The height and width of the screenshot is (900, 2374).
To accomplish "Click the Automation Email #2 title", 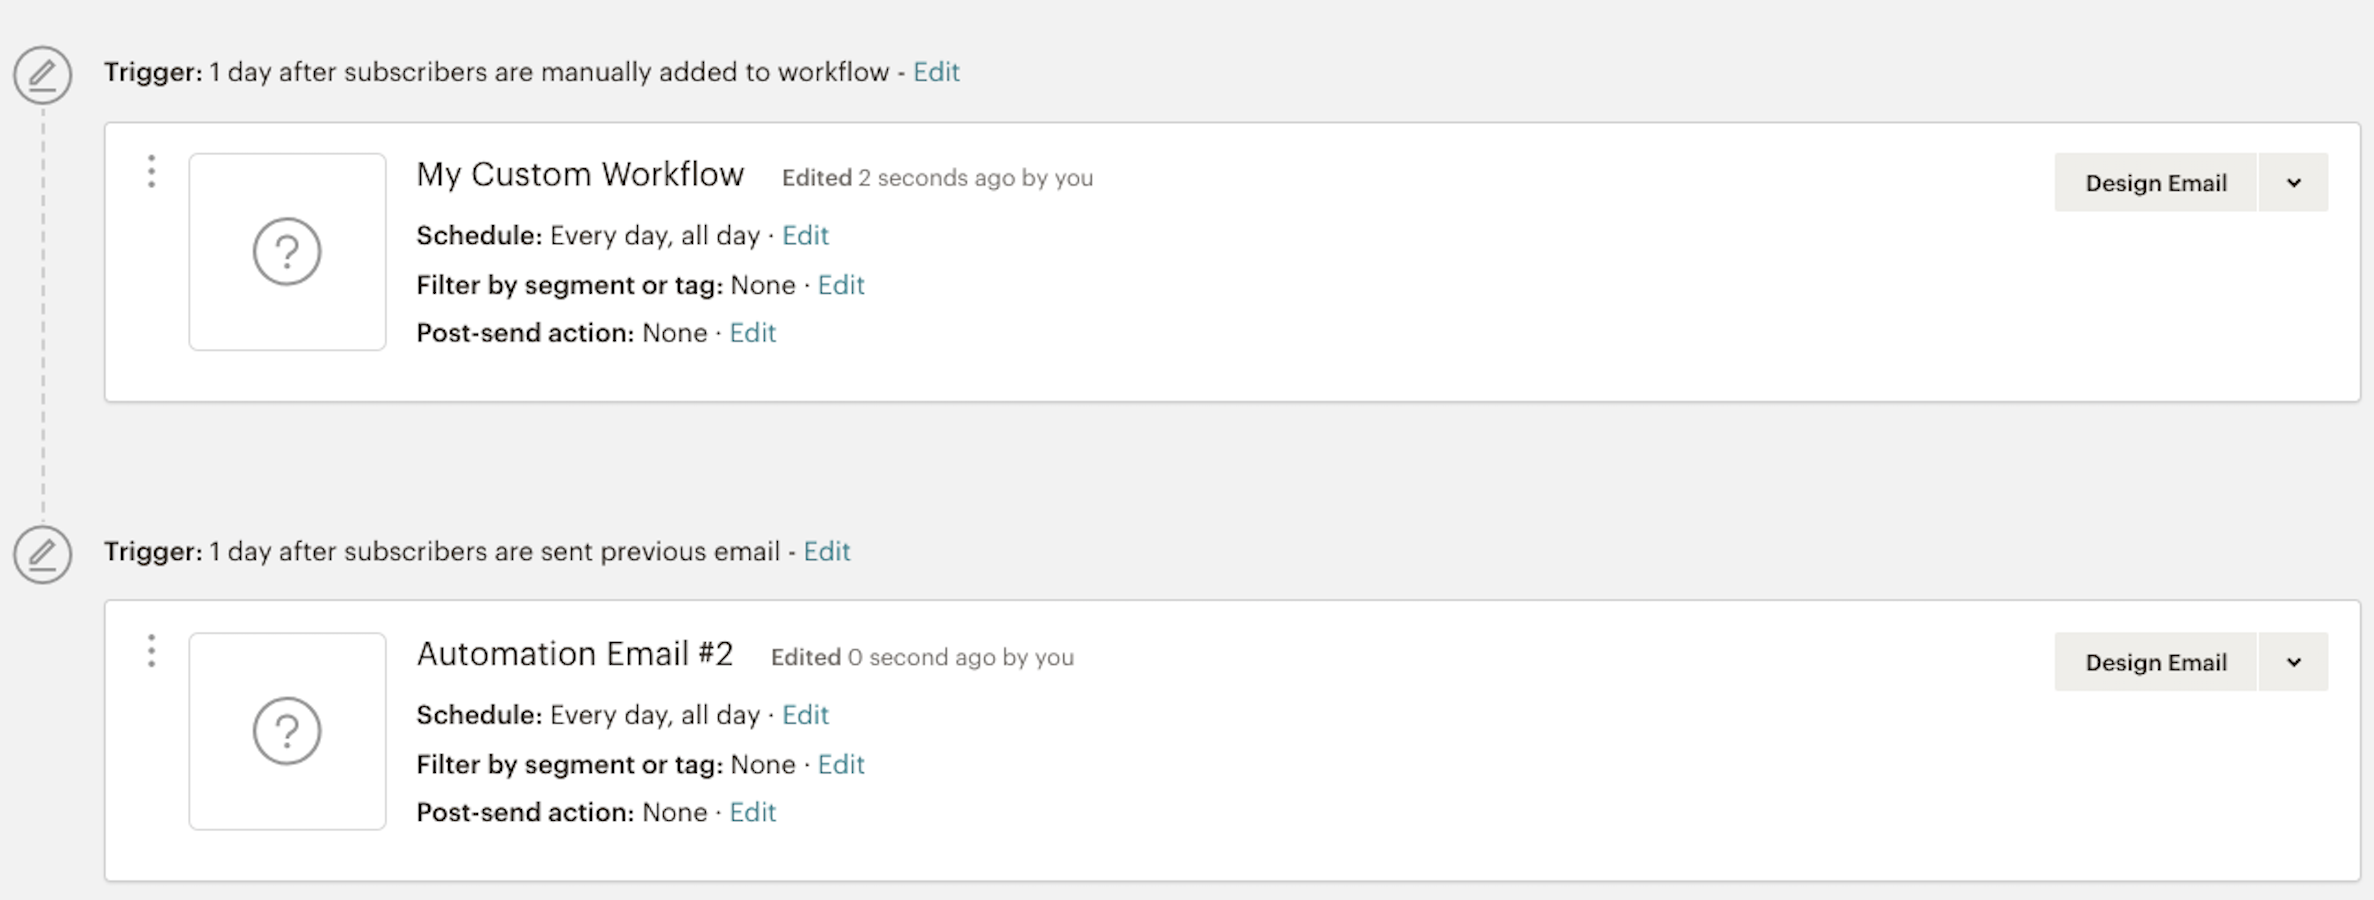I will point(575,654).
